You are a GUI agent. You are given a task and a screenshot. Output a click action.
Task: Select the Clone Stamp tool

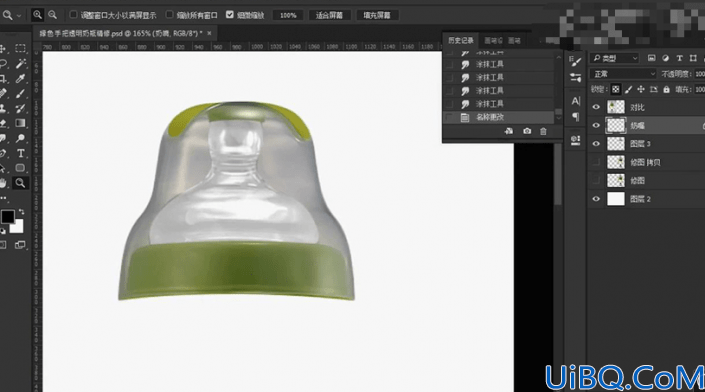click(3, 108)
